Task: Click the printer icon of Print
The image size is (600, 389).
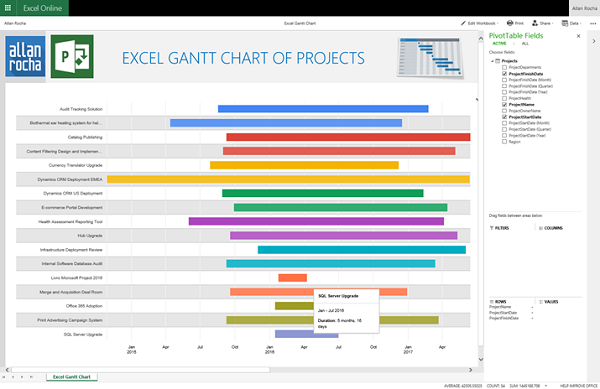Action: tap(510, 23)
